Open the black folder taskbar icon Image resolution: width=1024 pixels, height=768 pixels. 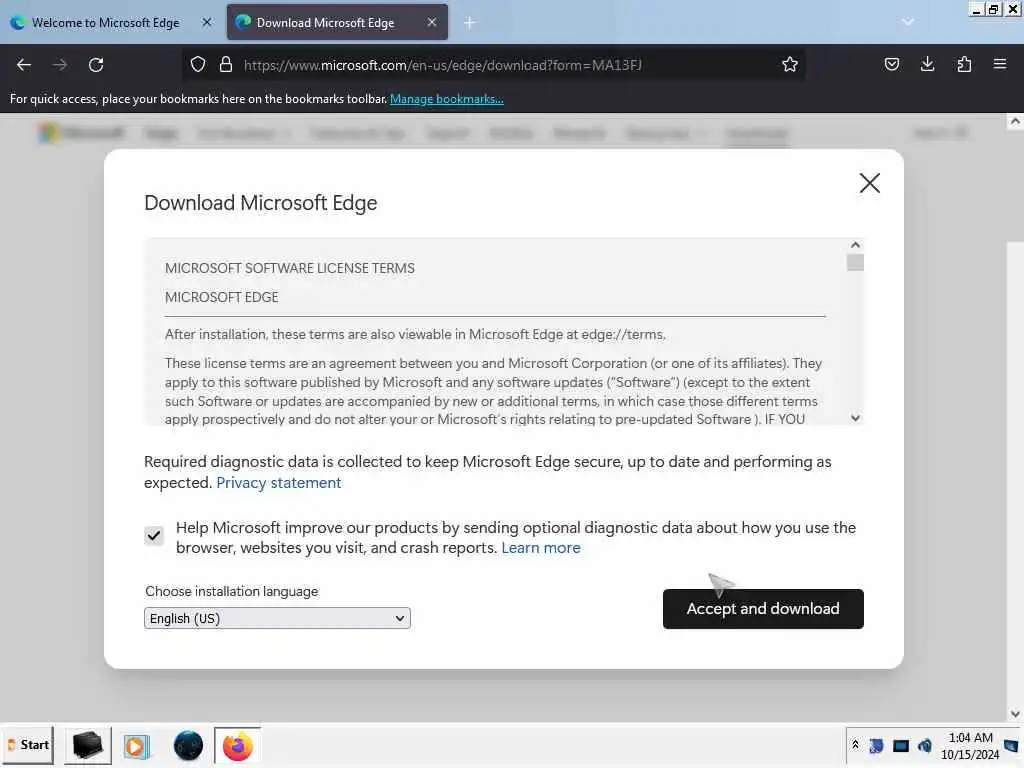point(87,745)
